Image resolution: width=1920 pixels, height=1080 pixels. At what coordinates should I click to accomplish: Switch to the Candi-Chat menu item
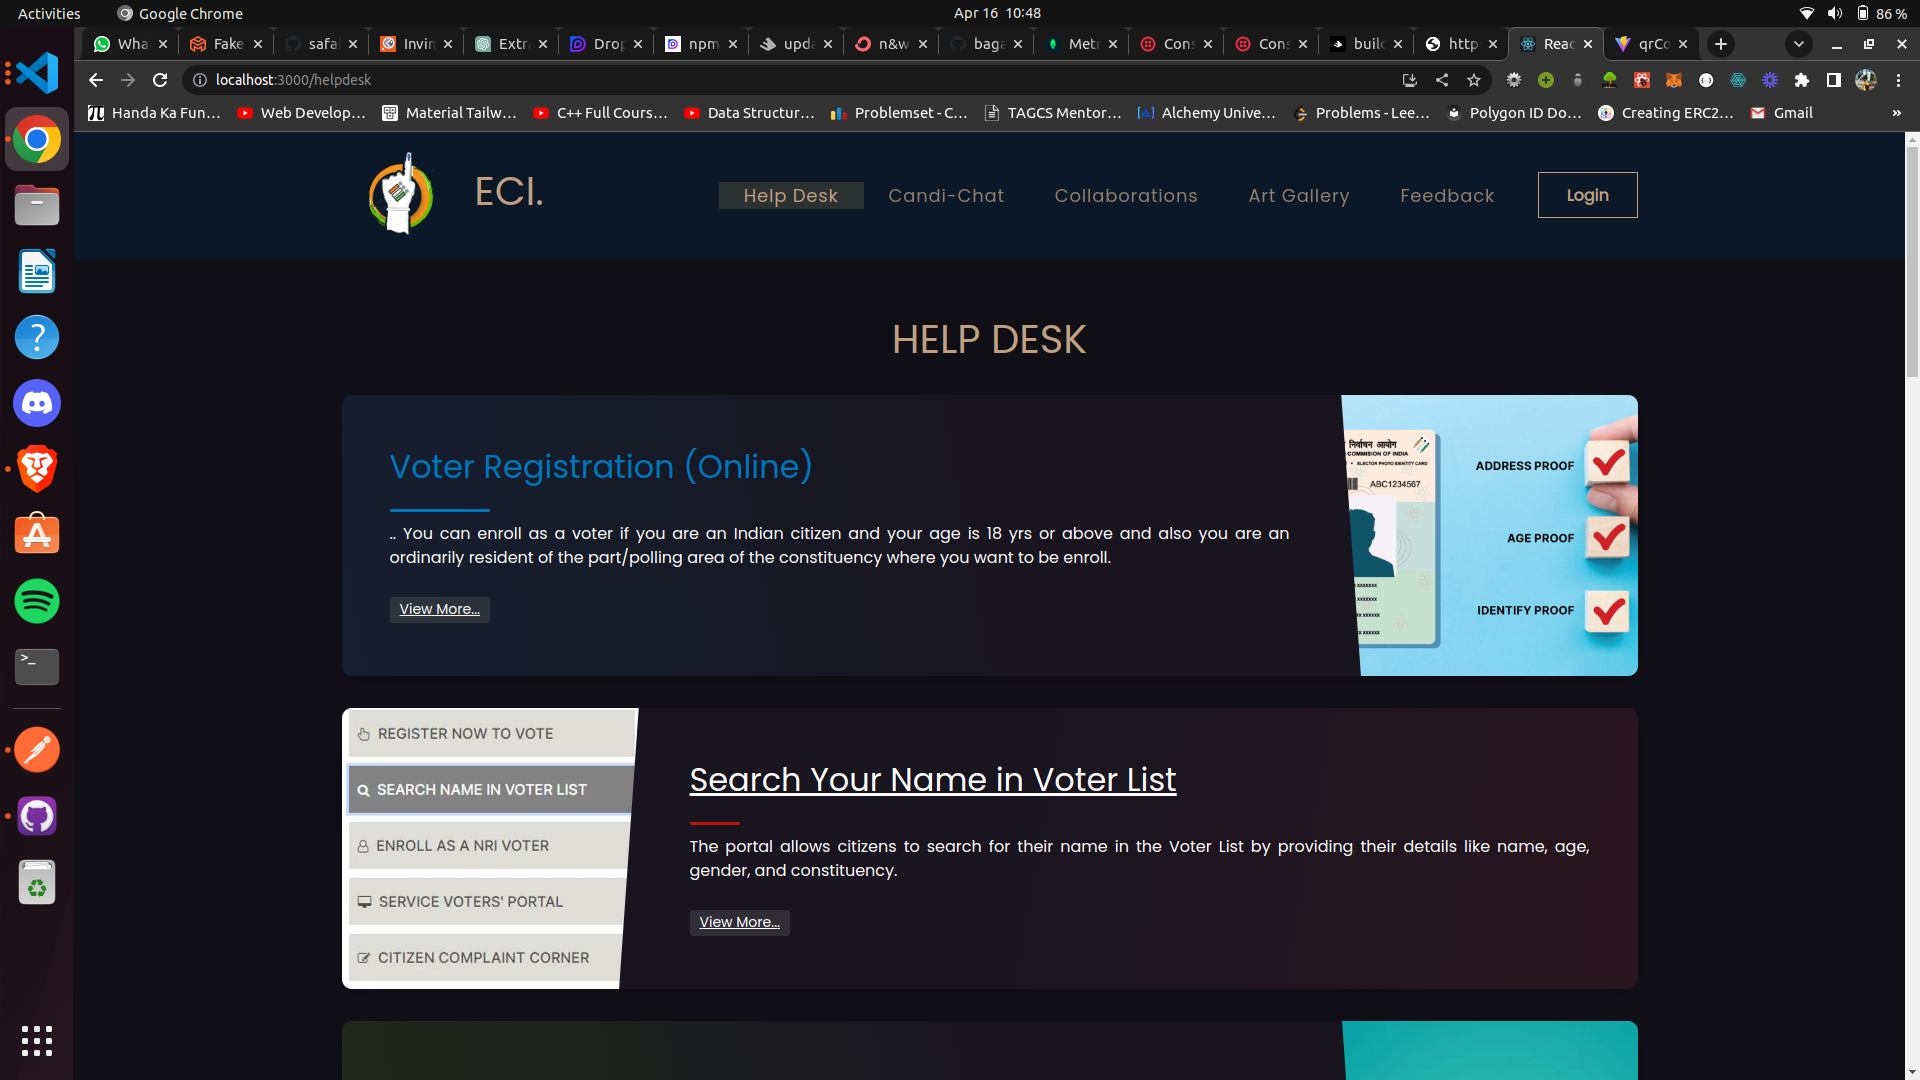point(946,195)
